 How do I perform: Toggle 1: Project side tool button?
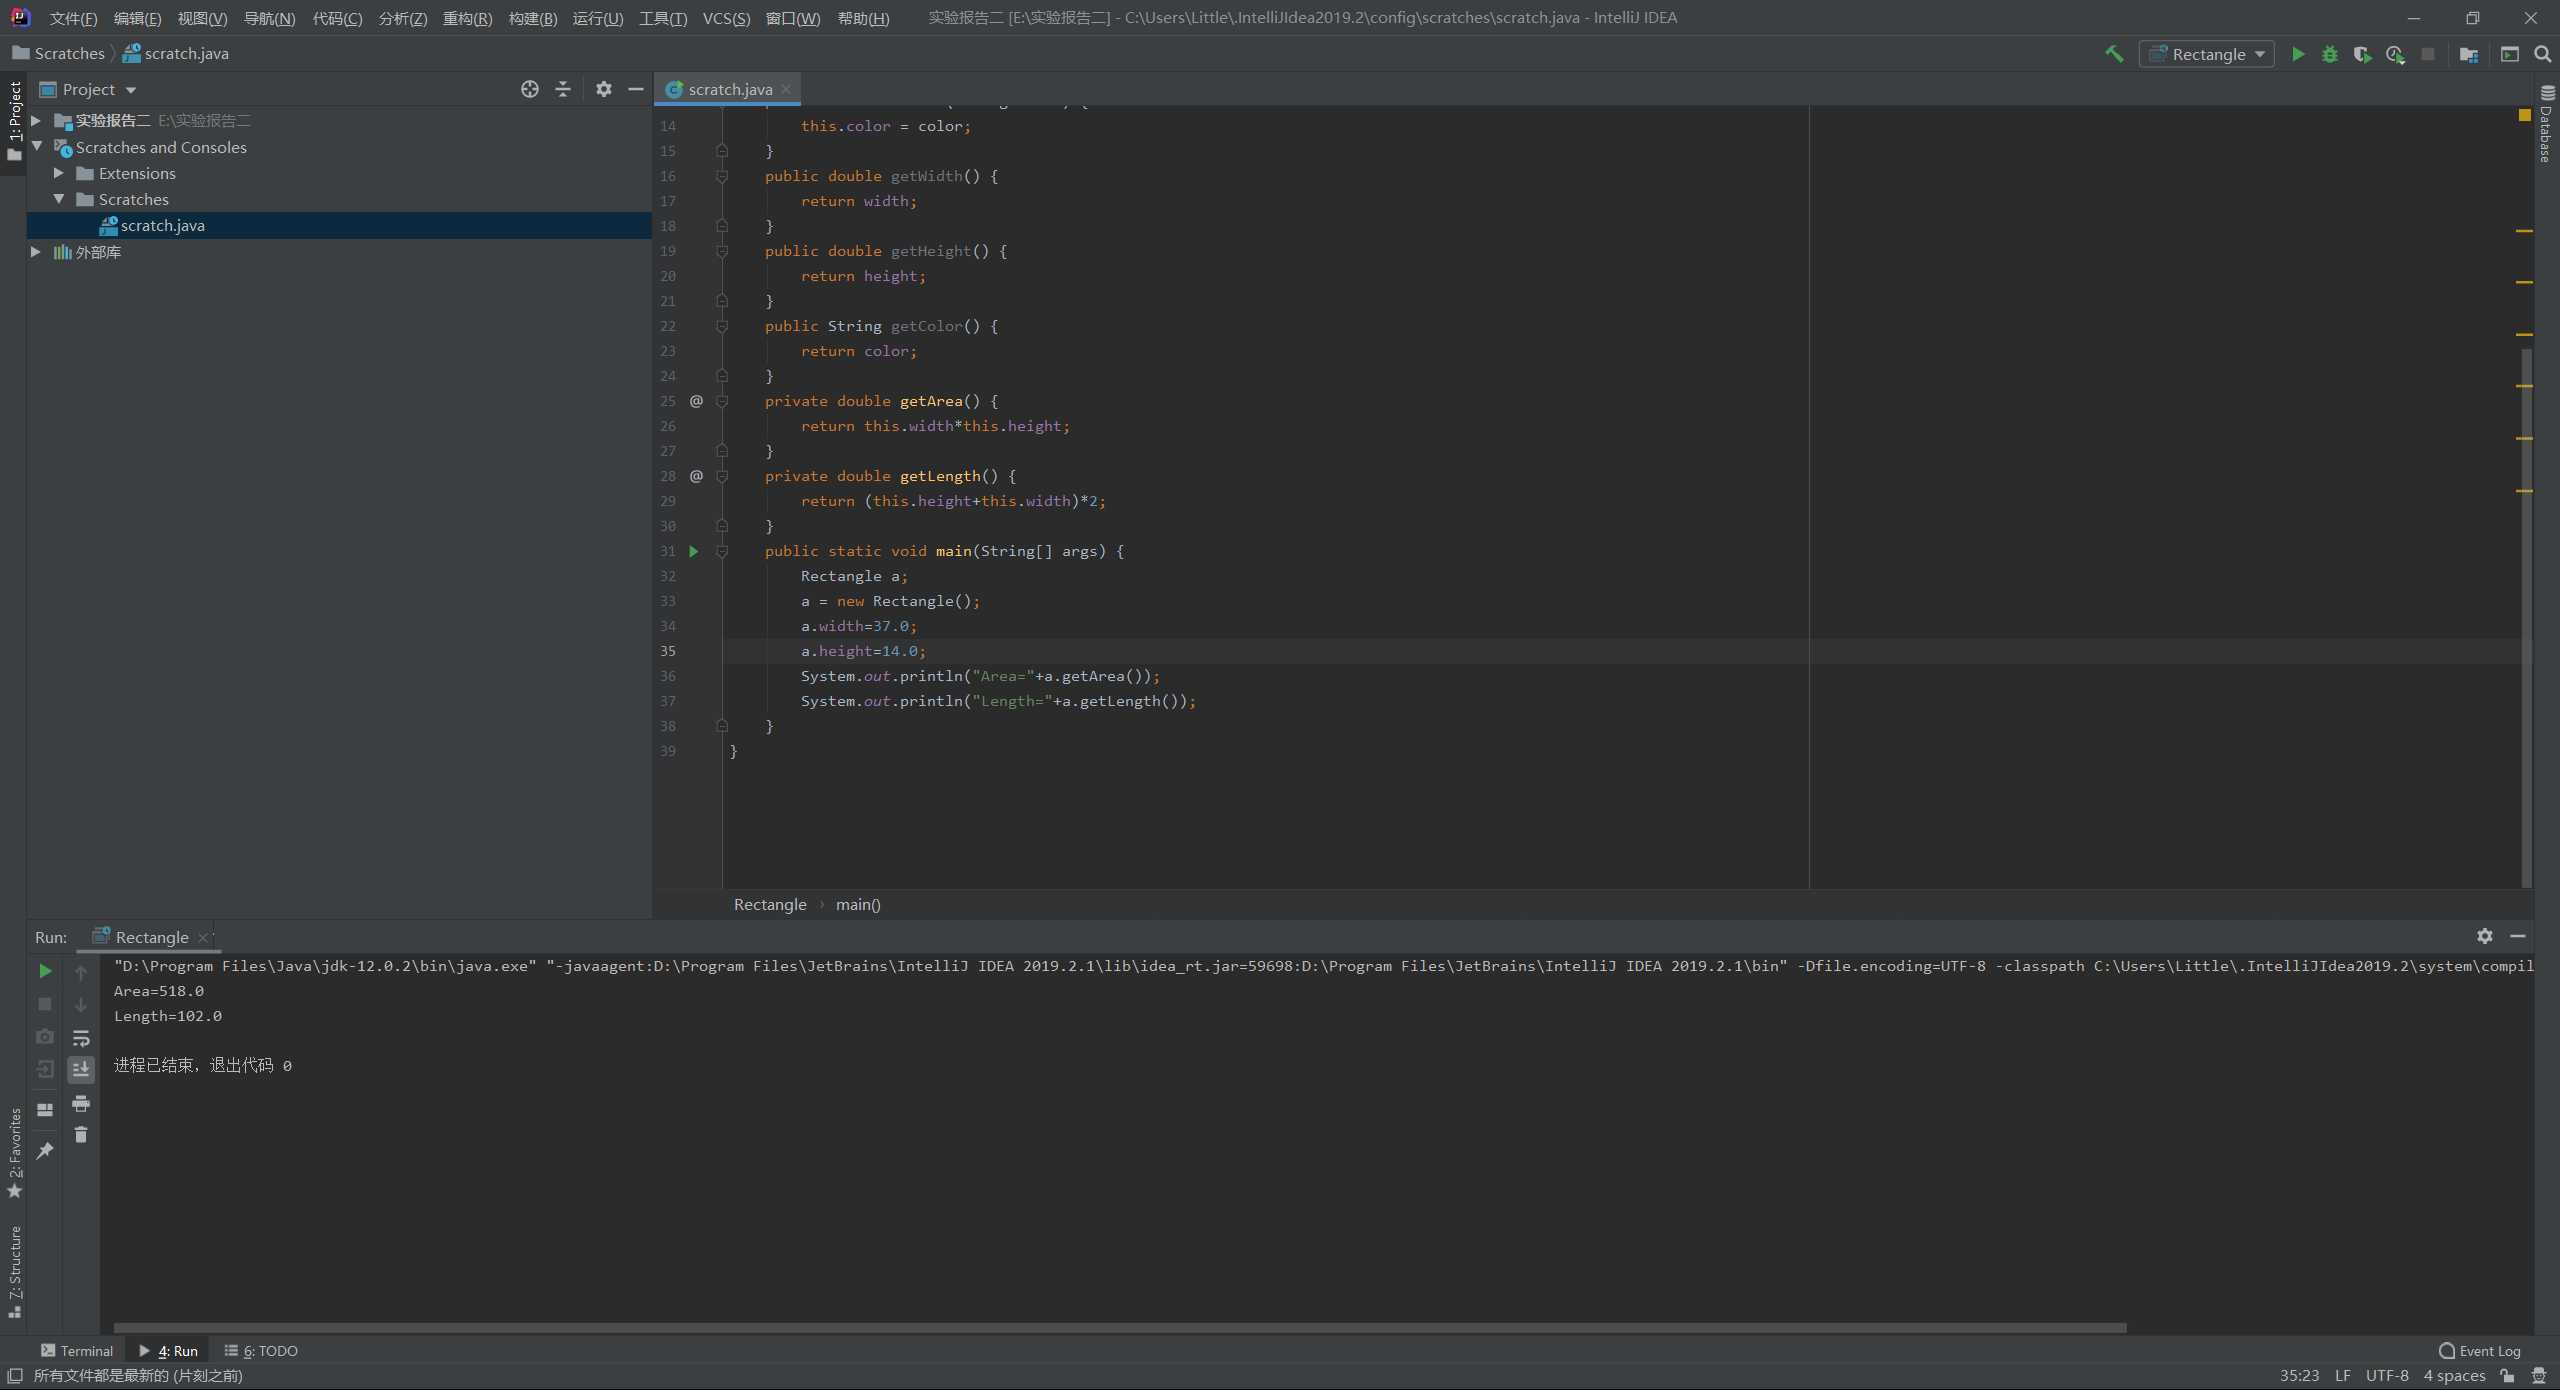[14, 121]
